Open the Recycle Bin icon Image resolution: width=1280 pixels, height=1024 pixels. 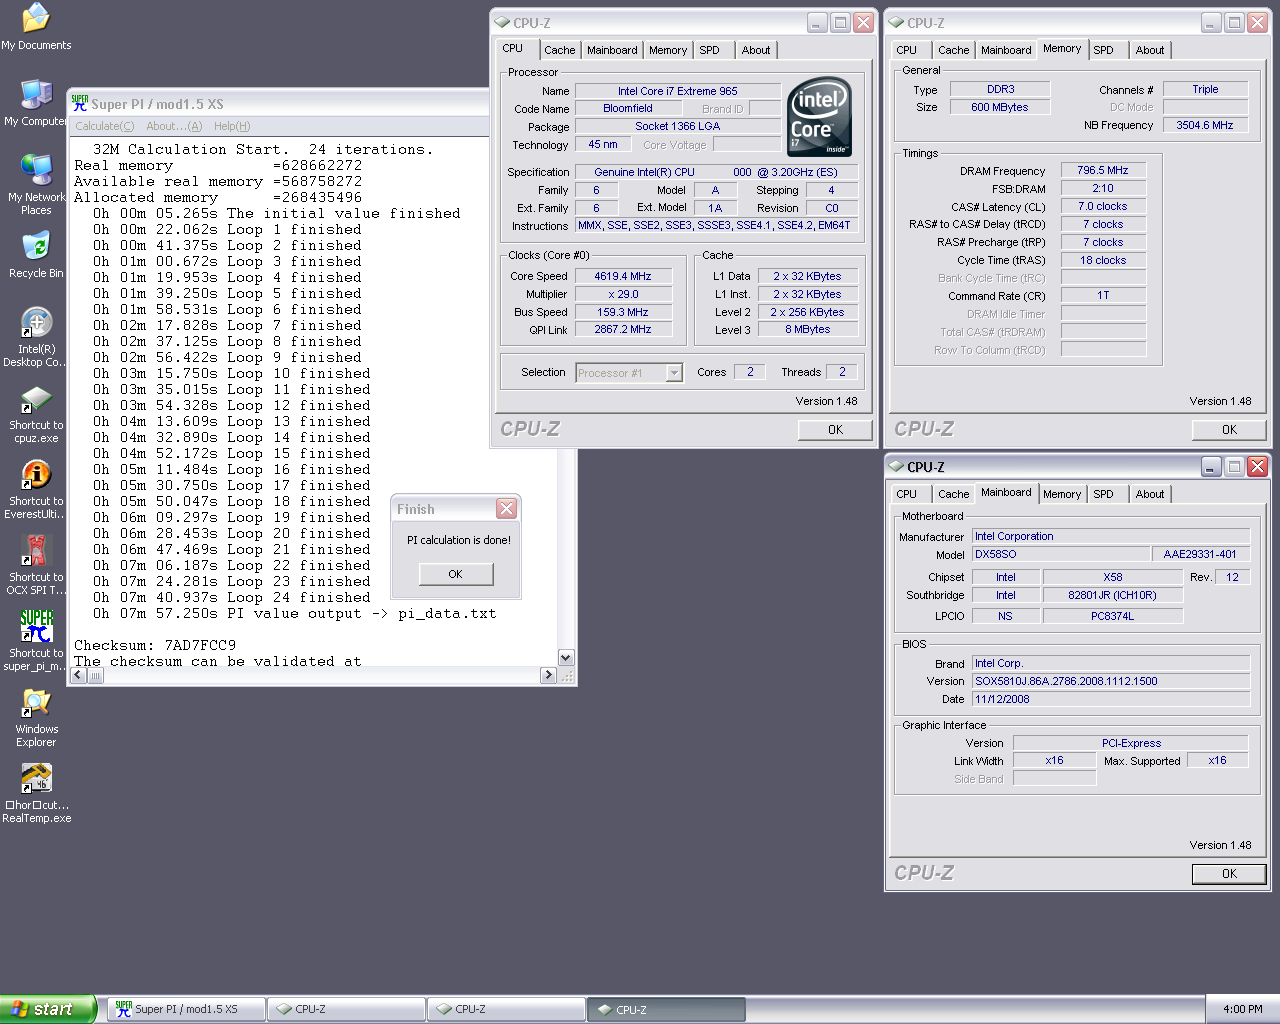pyautogui.click(x=36, y=255)
